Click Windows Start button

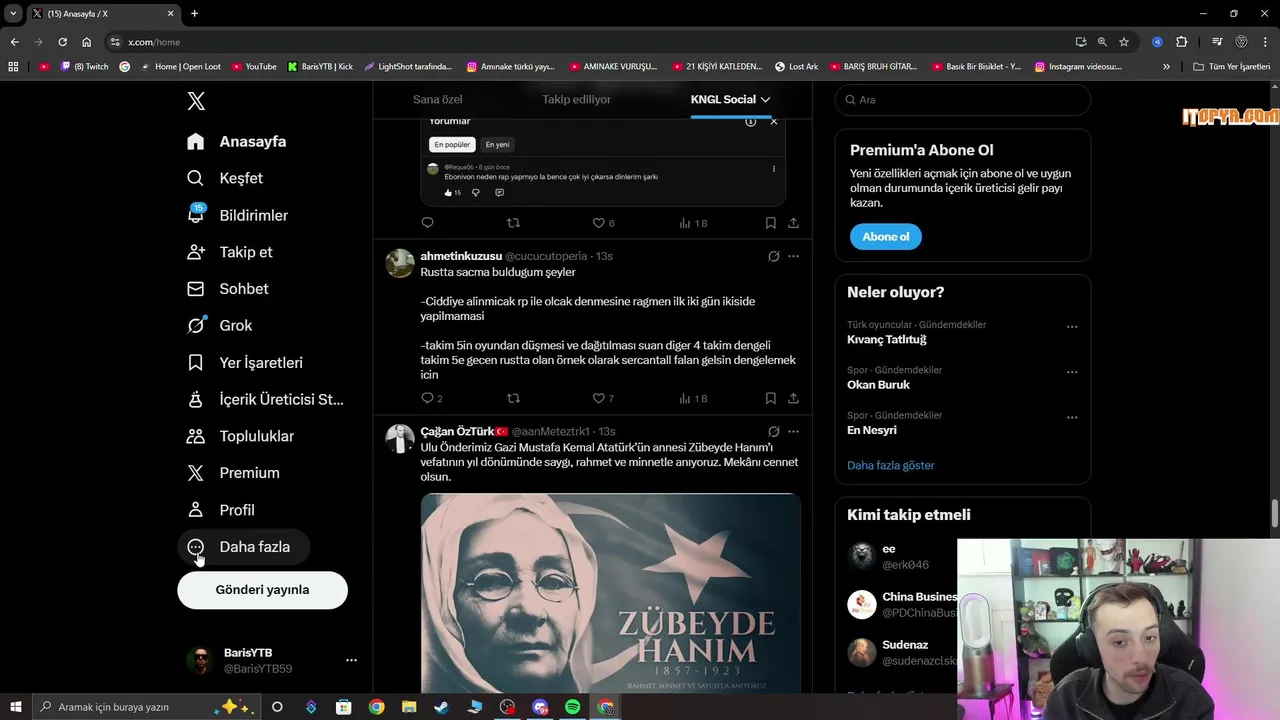click(15, 707)
